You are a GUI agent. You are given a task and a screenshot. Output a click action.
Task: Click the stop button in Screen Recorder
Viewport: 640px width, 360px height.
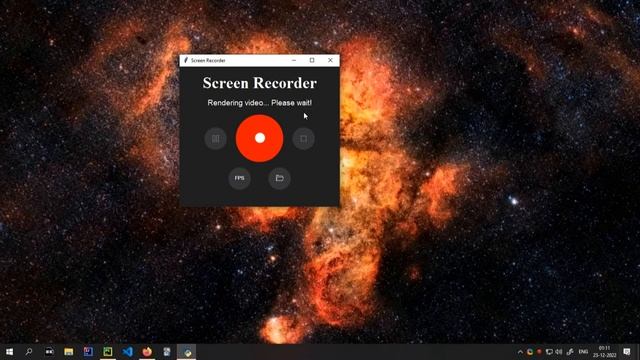(303, 139)
